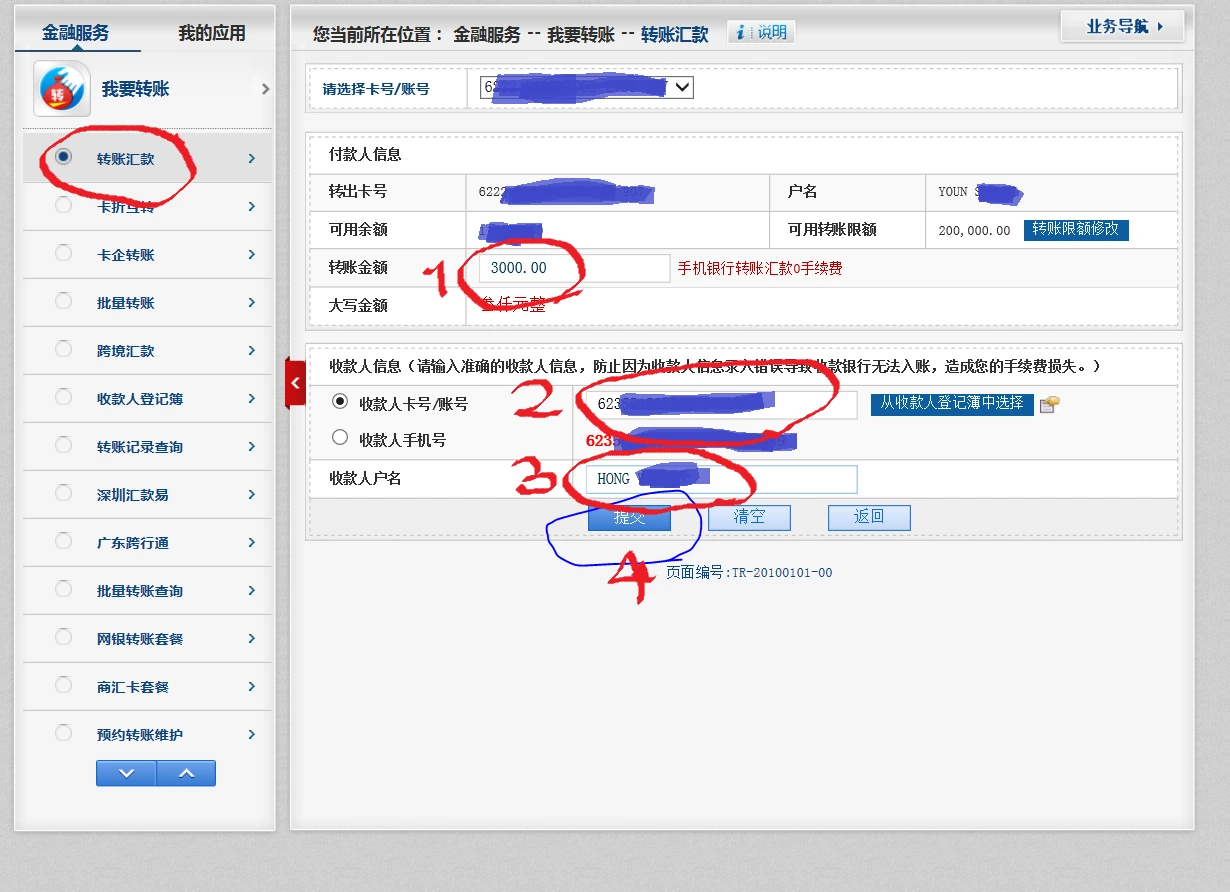1230x892 pixels.
Task: Expand chevron on 卡企转账 row
Action: (x=252, y=255)
